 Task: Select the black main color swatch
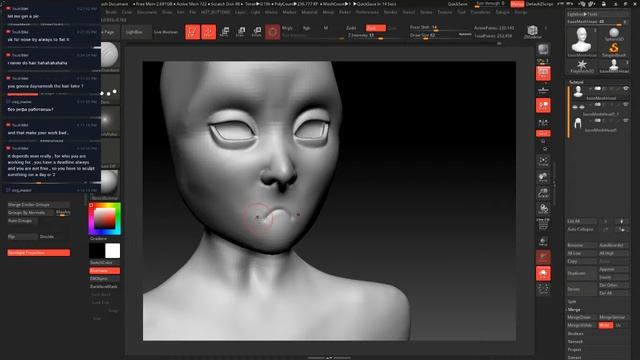point(97,251)
